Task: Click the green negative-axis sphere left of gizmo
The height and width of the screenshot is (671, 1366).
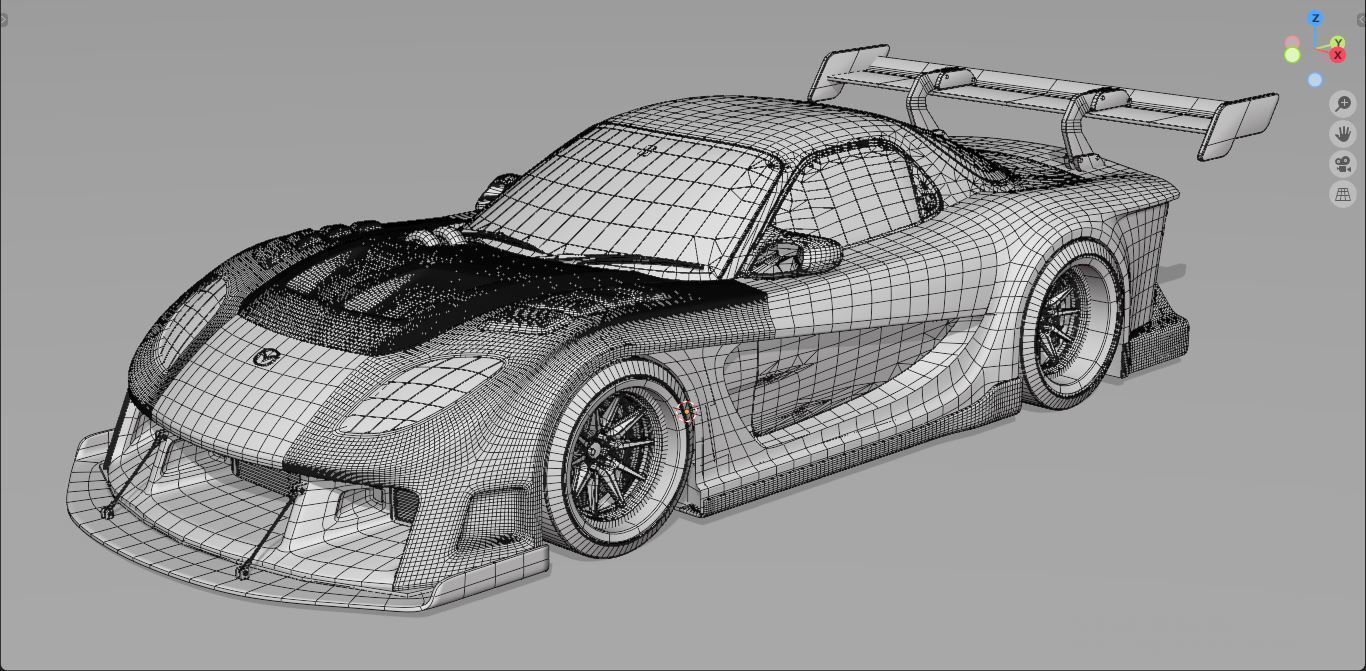Action: coord(1292,54)
